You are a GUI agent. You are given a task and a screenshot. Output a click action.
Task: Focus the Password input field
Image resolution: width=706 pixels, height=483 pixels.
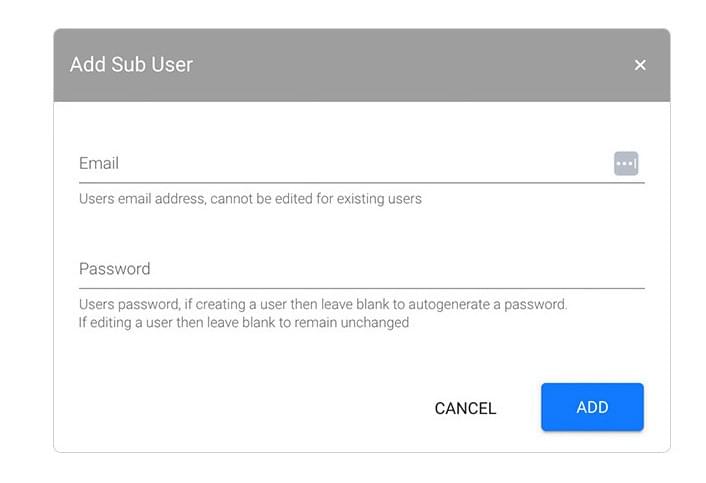tap(362, 269)
